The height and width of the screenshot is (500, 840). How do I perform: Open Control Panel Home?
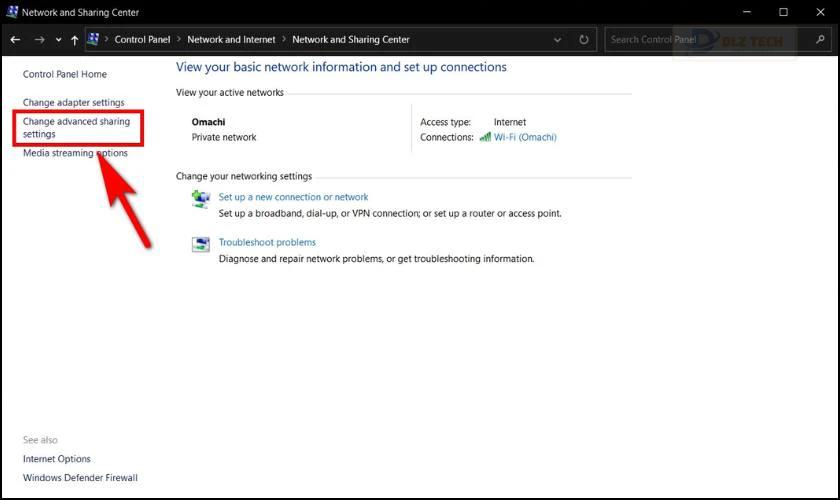point(65,74)
